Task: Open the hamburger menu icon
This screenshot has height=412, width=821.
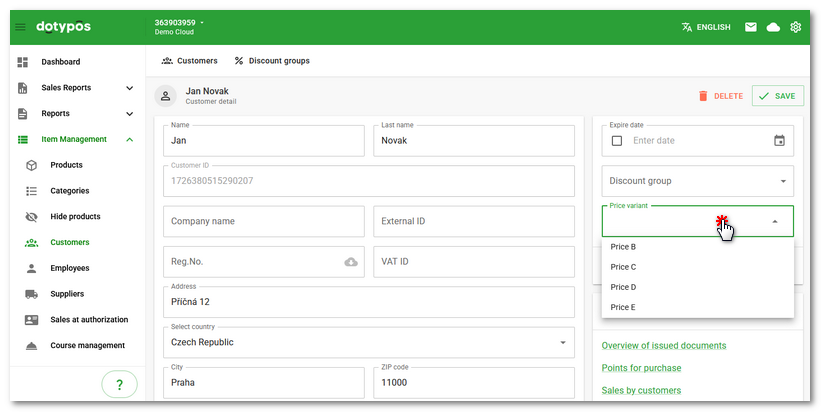Action: click(21, 27)
